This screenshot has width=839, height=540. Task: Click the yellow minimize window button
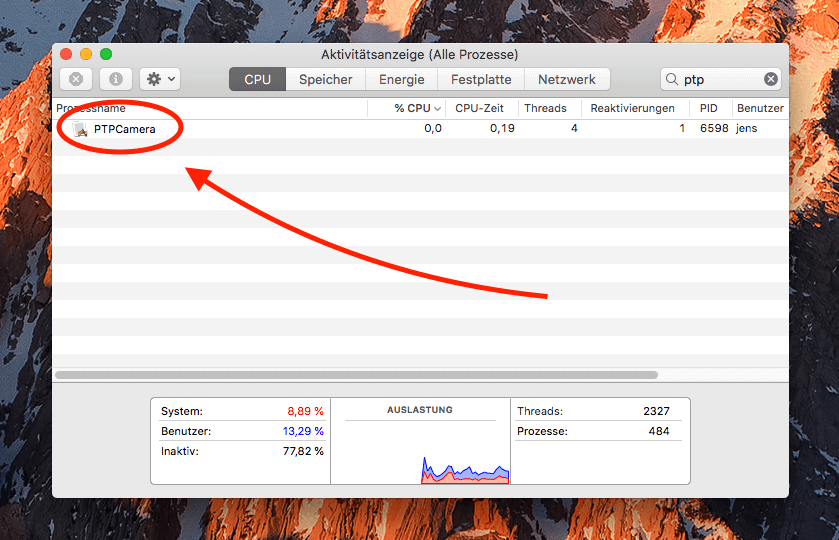pyautogui.click(x=86, y=54)
